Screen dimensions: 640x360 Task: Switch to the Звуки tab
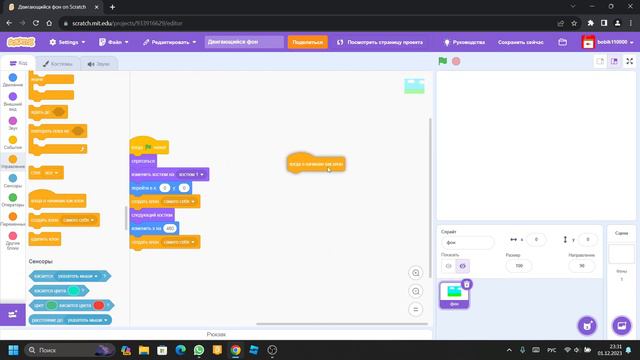[99, 64]
